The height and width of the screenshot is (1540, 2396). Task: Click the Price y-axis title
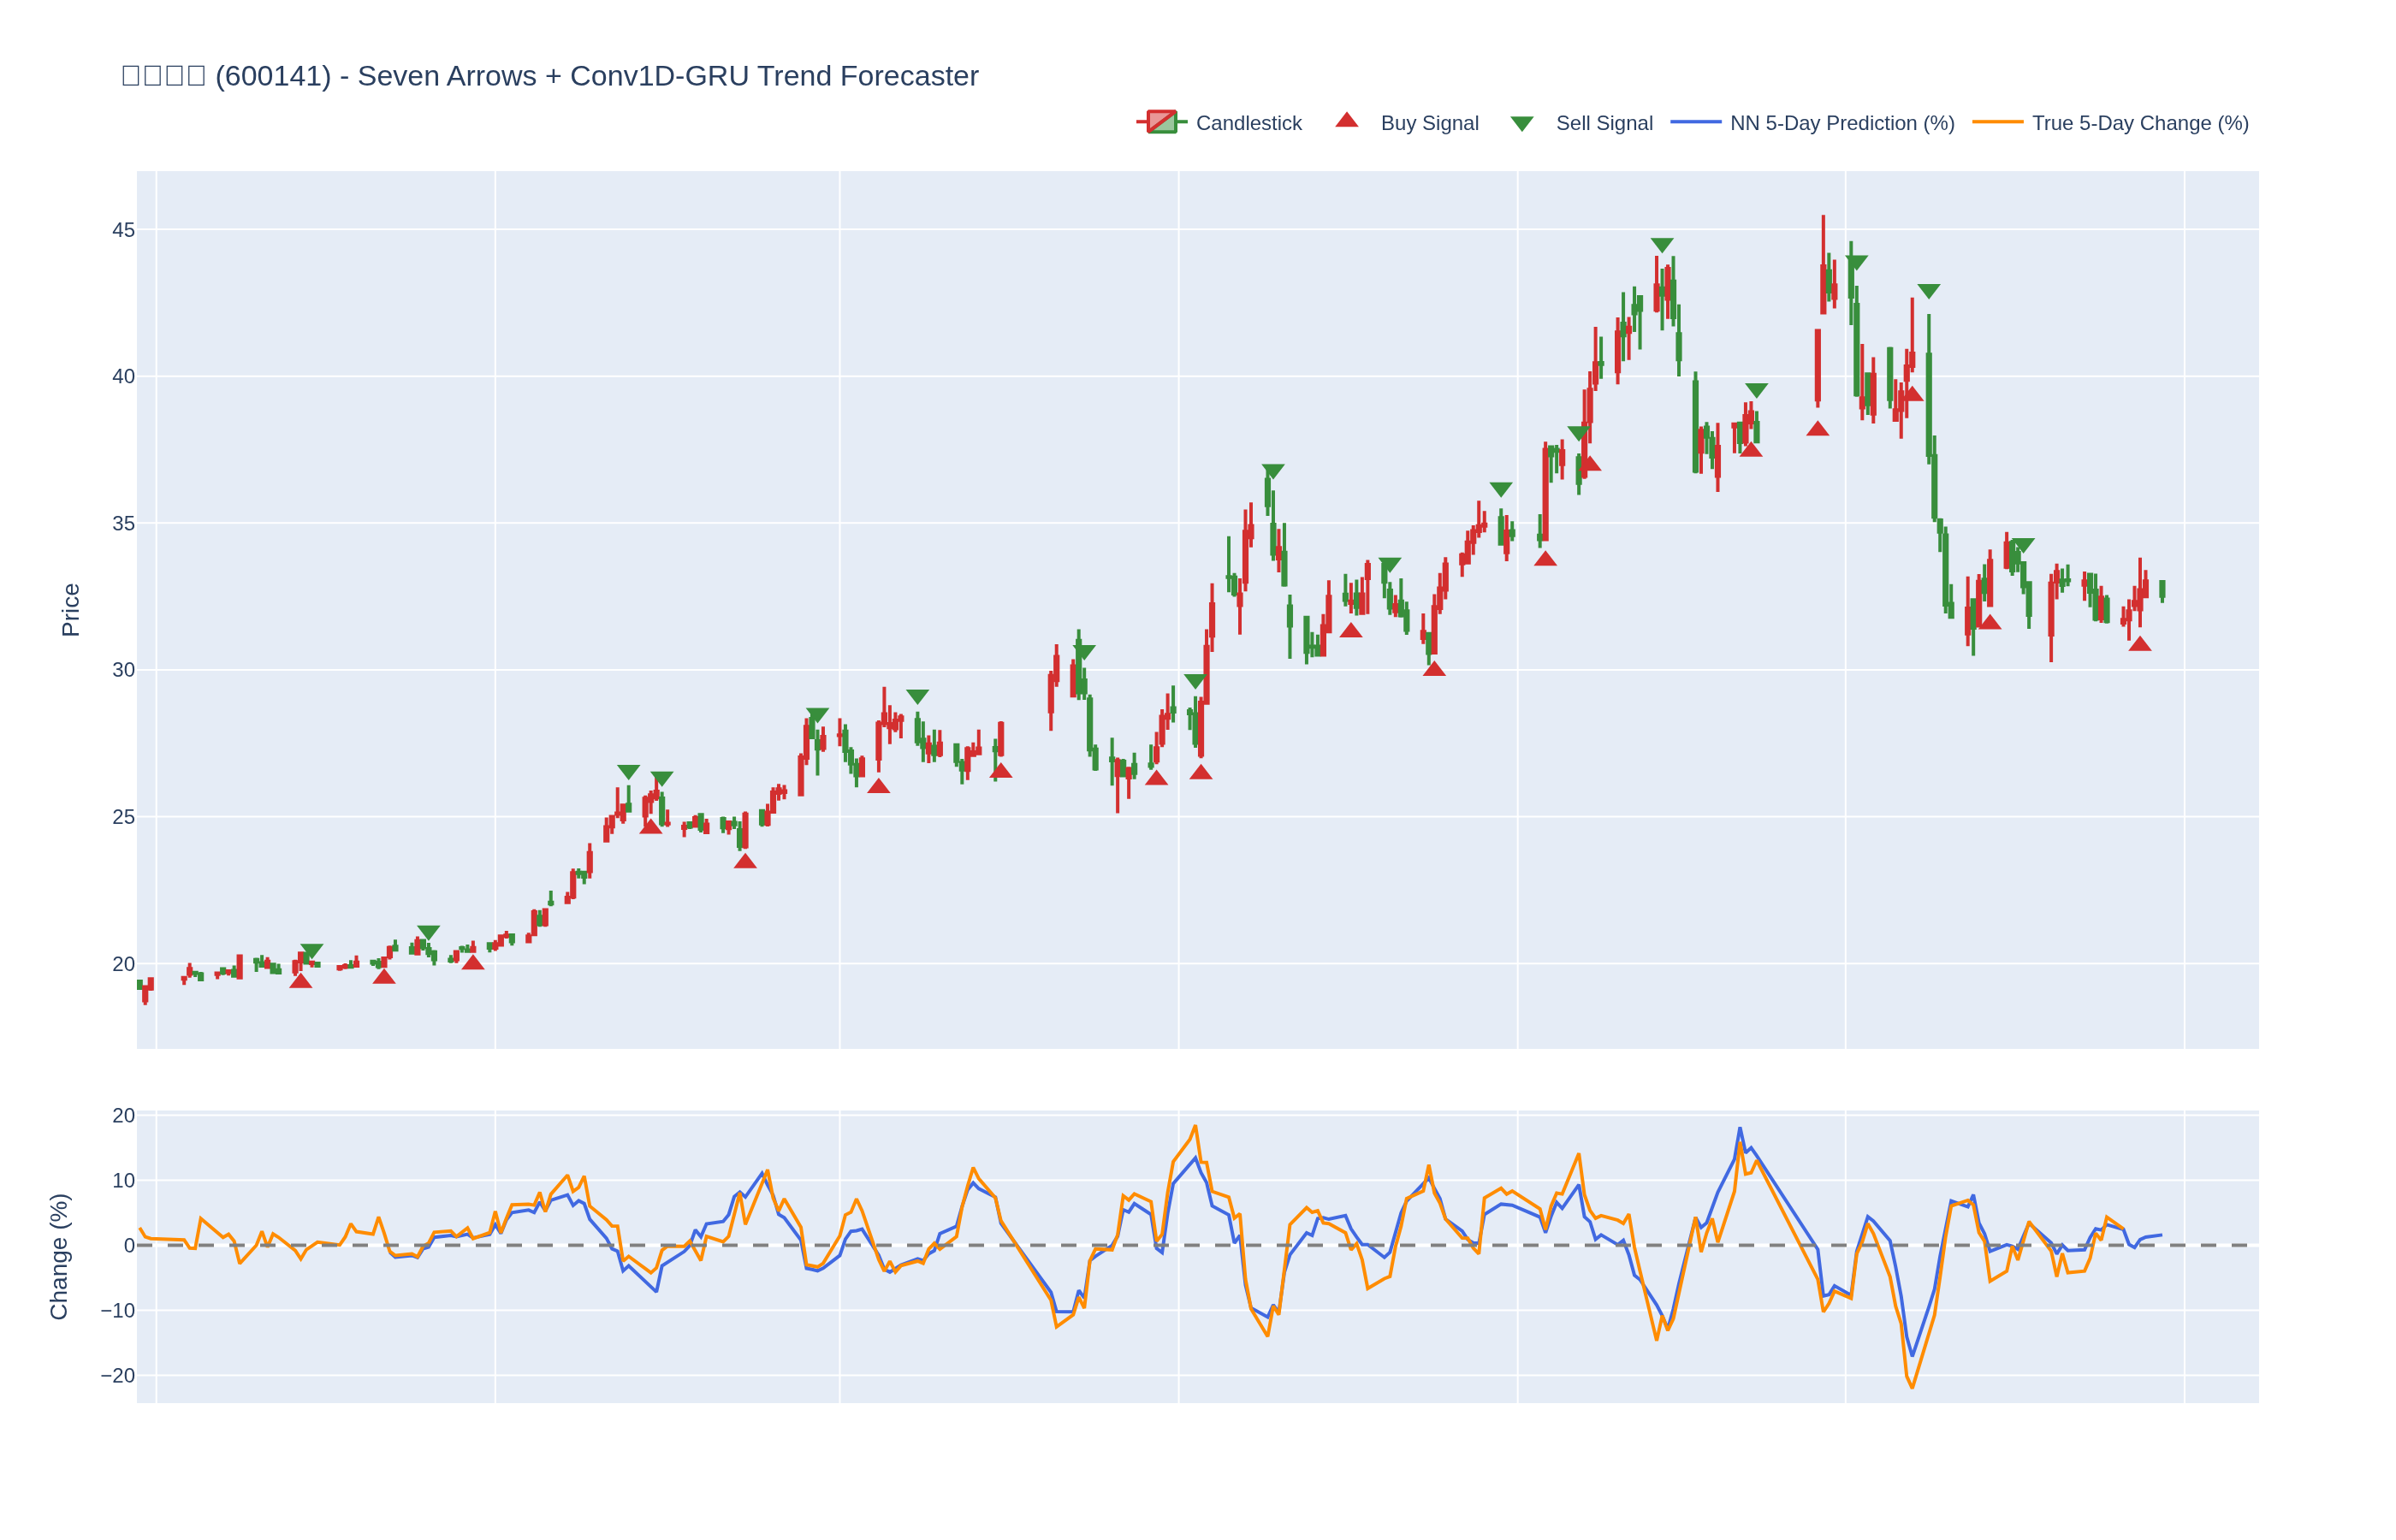(70, 610)
